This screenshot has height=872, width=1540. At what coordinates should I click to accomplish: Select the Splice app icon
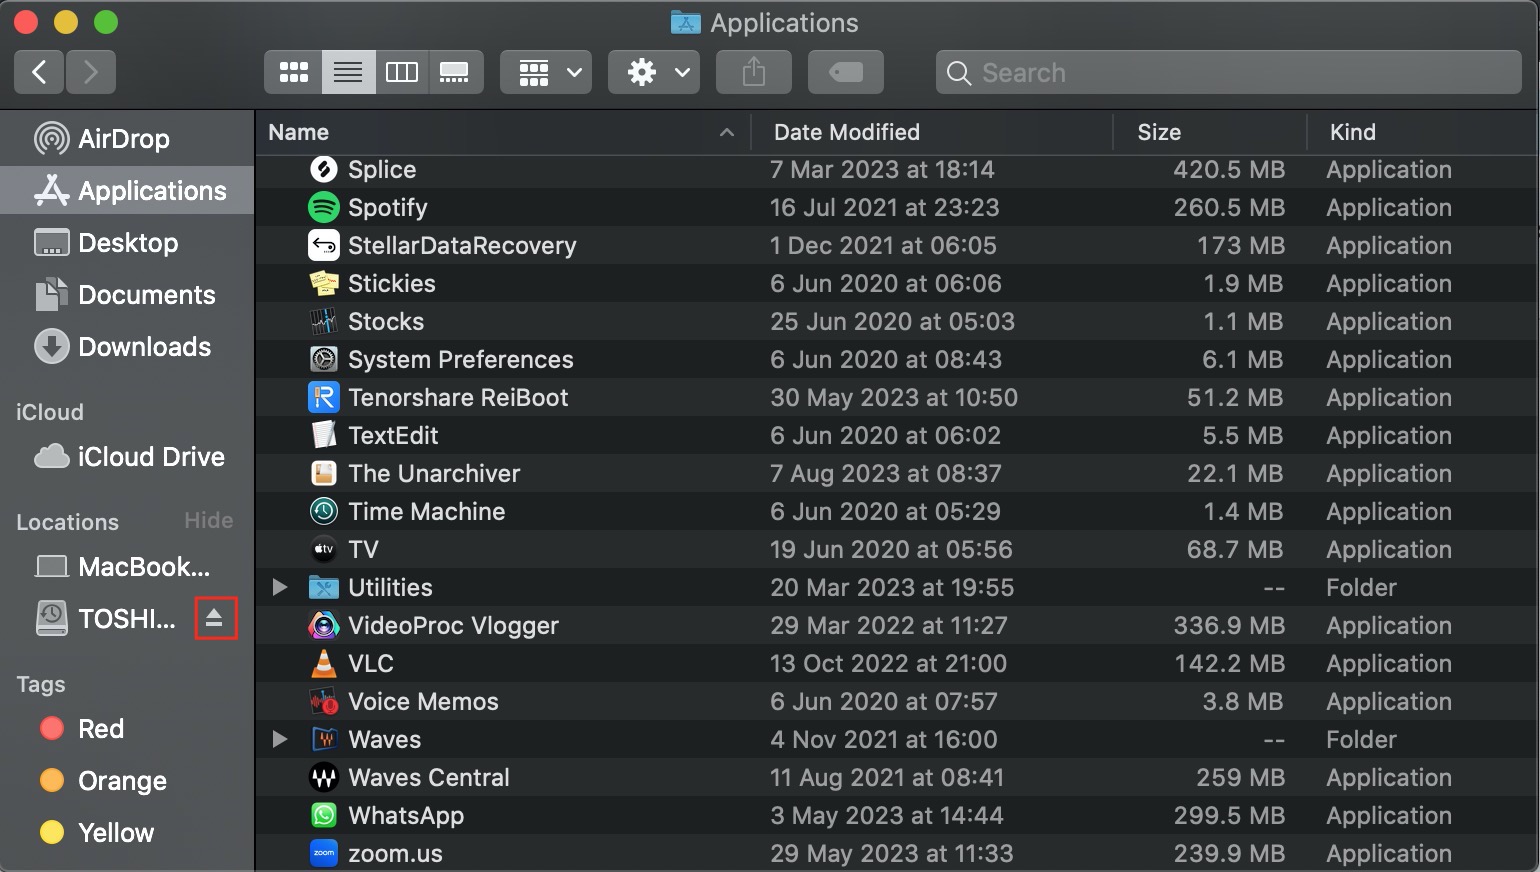point(323,169)
